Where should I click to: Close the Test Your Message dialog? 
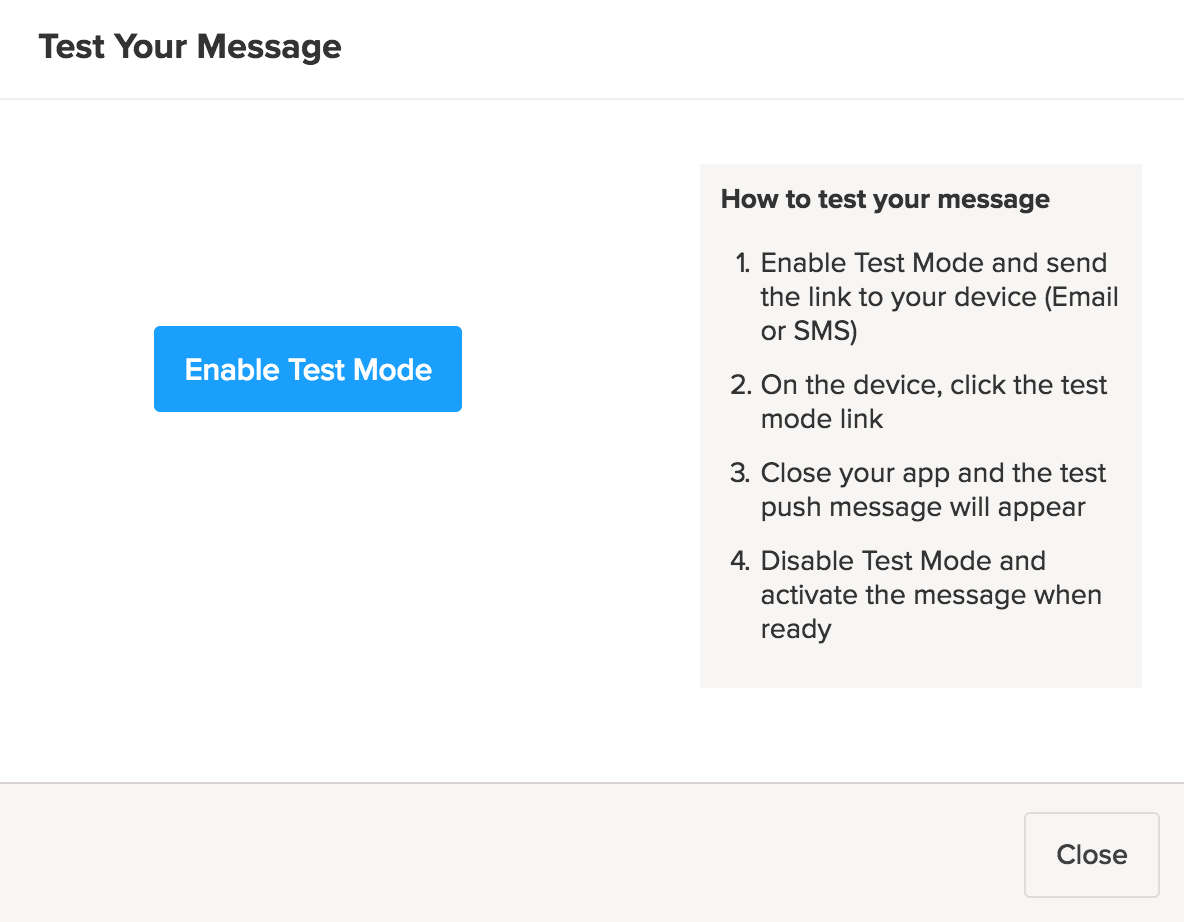(x=1091, y=855)
